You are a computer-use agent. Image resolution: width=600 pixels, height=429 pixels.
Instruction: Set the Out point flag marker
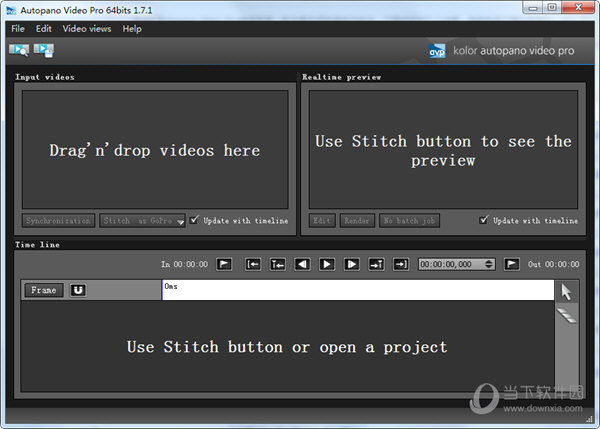click(512, 264)
